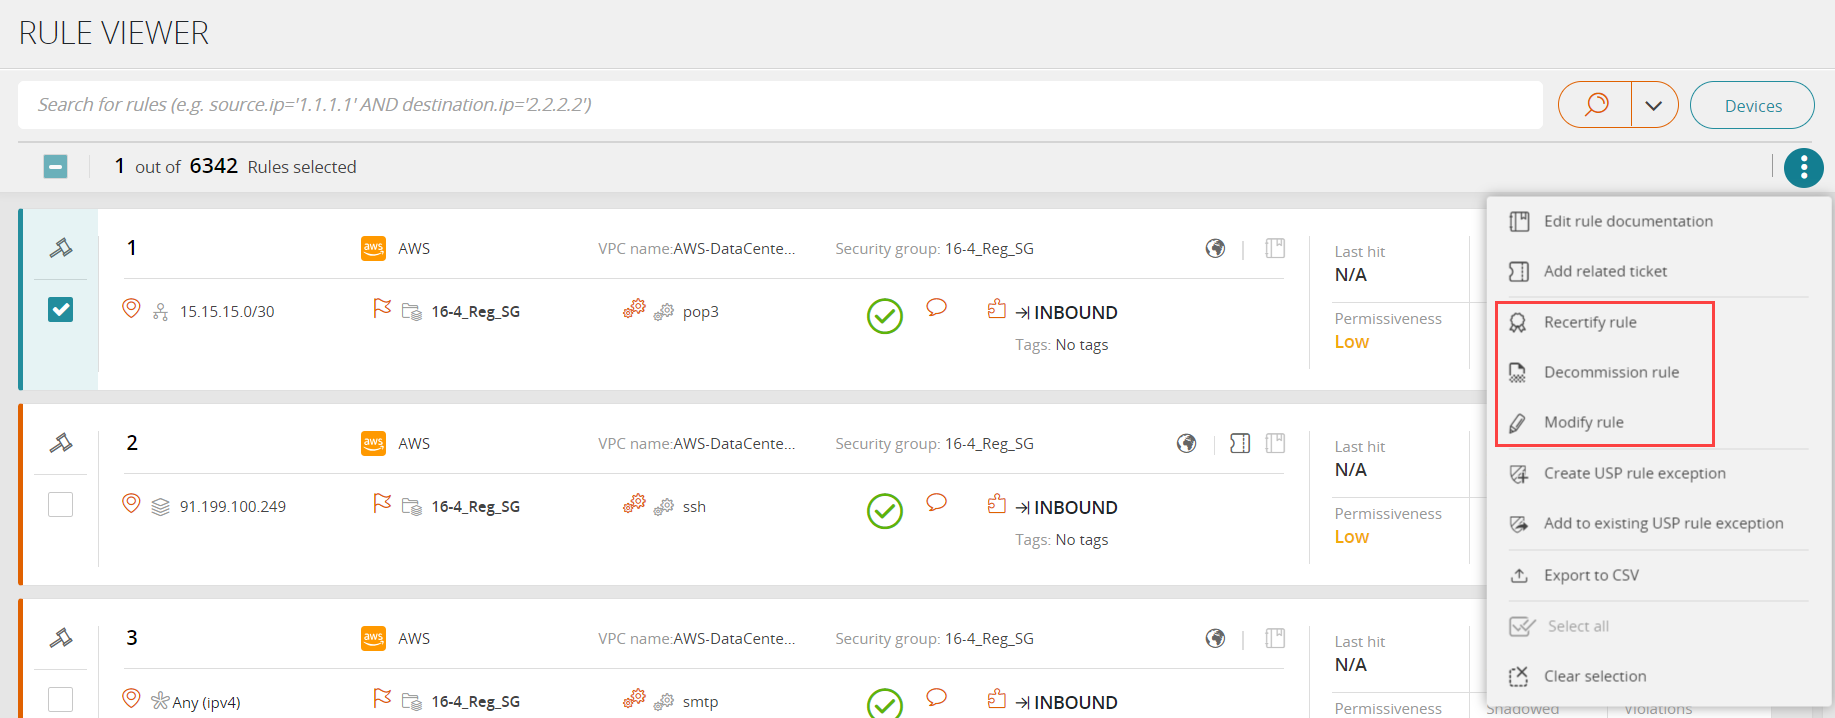Open the related ticket icon on rule 2
Image resolution: width=1835 pixels, height=718 pixels.
(x=1240, y=443)
